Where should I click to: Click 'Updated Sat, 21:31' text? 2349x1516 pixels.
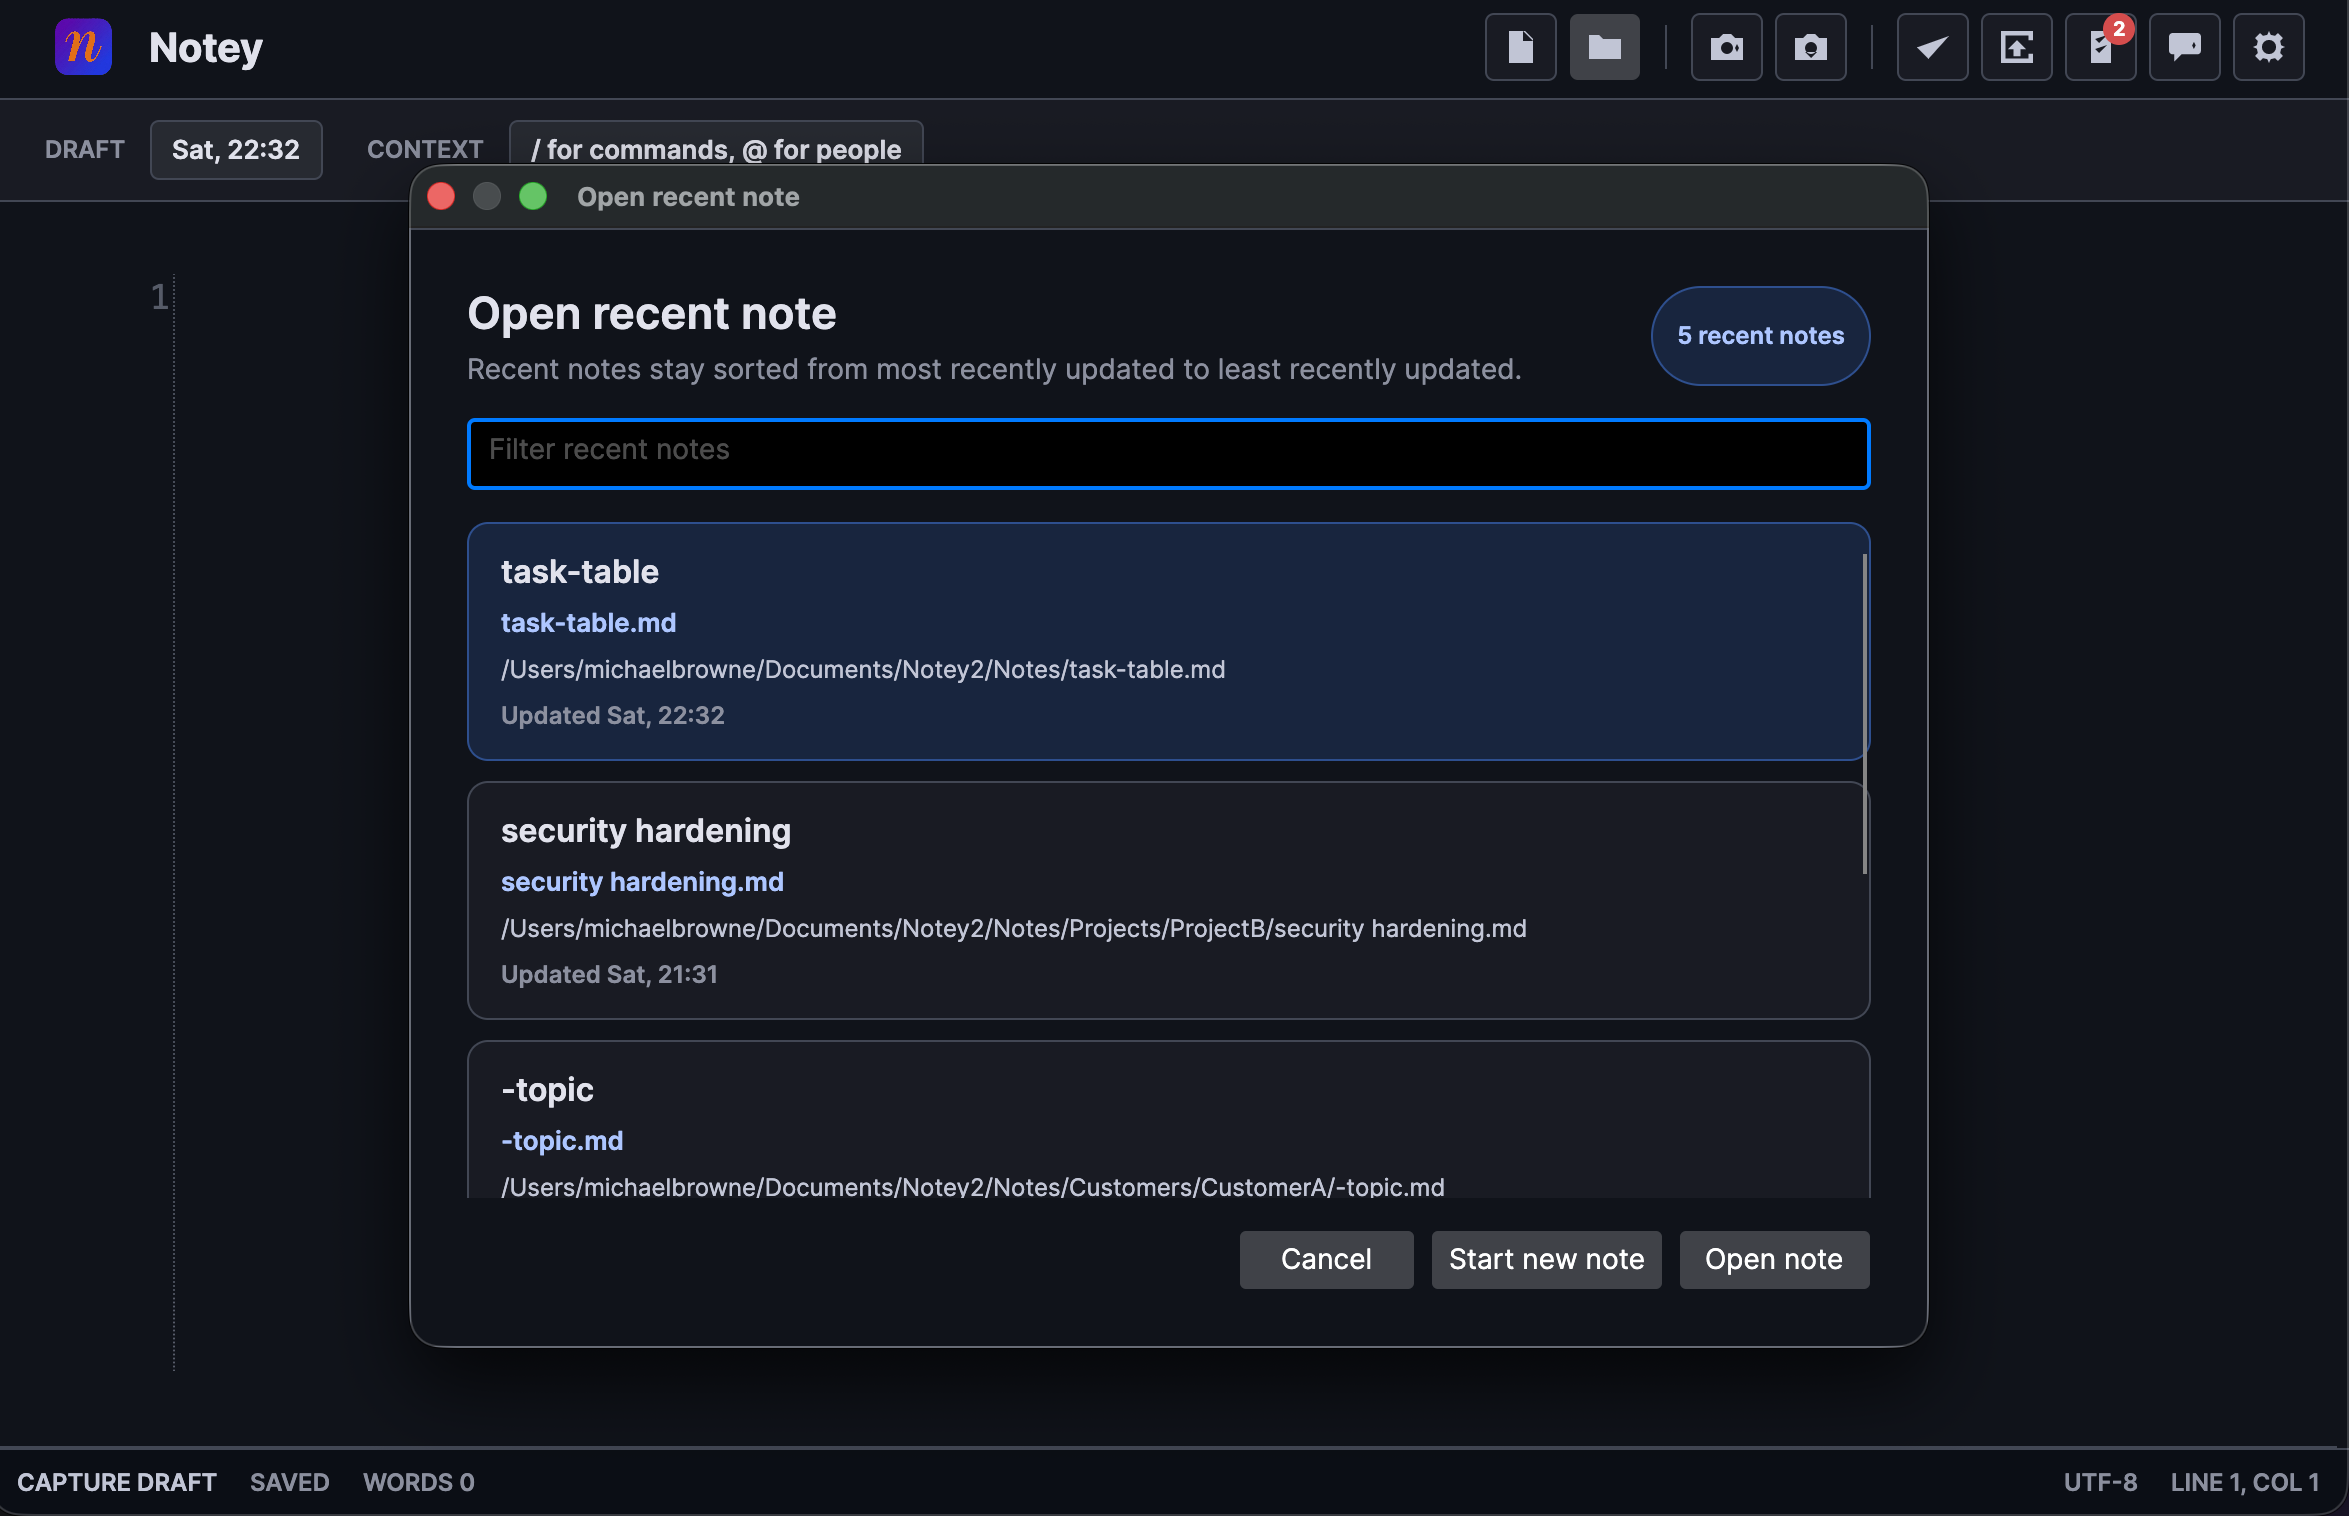(x=609, y=975)
